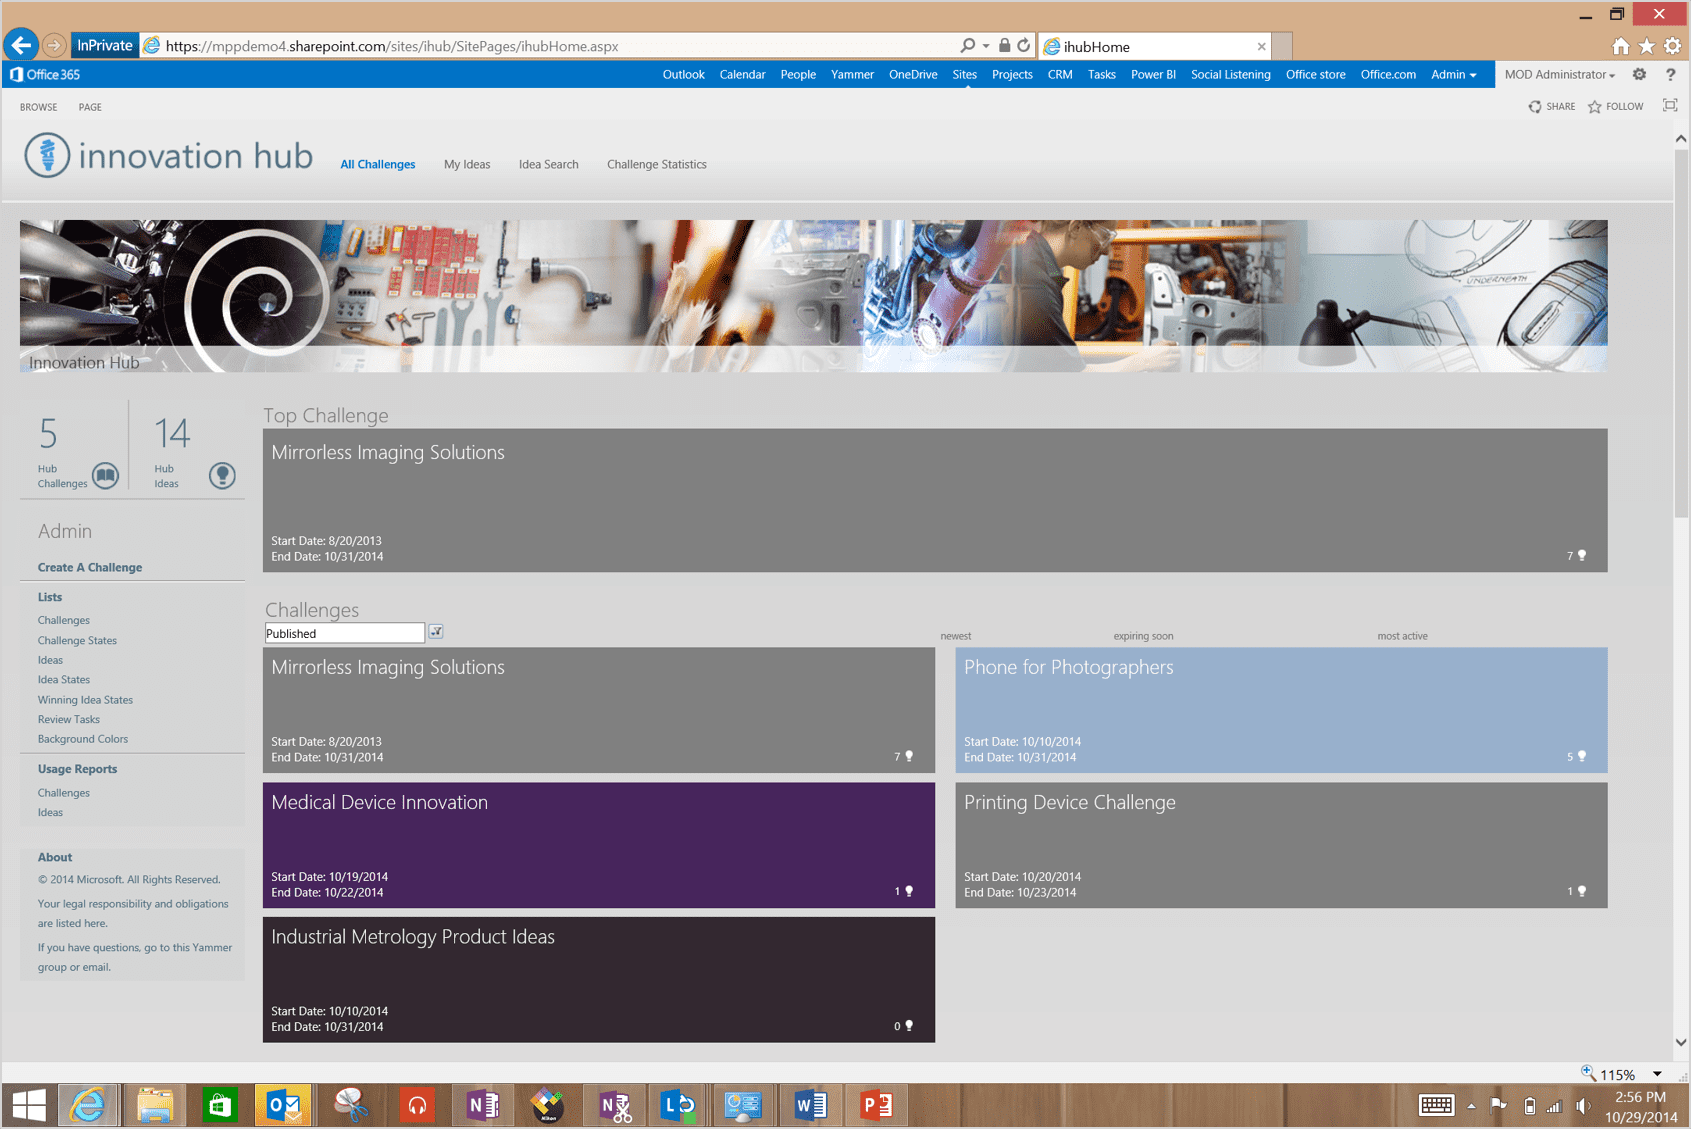Screen dimensions: 1691x1129
Task: Open the Challenge Statistics page
Action: pyautogui.click(x=657, y=164)
